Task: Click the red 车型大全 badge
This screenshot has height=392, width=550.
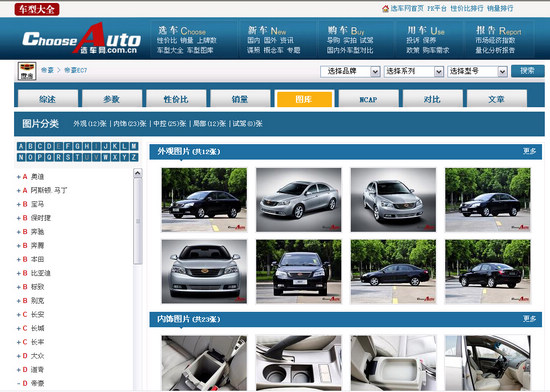Action: pyautogui.click(x=37, y=9)
